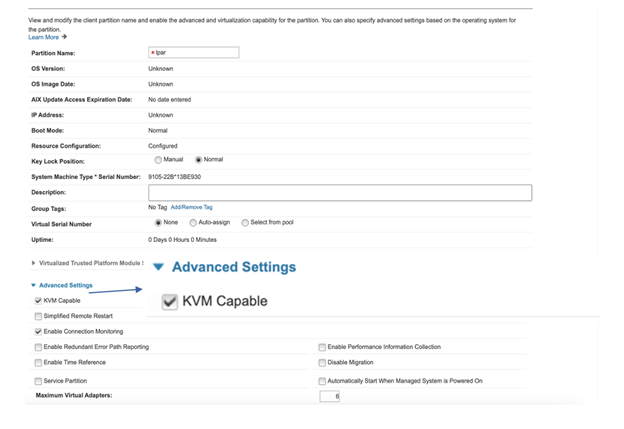The width and height of the screenshot is (624, 429).
Task: Open the Add/Remove Tag link
Action: tap(191, 207)
